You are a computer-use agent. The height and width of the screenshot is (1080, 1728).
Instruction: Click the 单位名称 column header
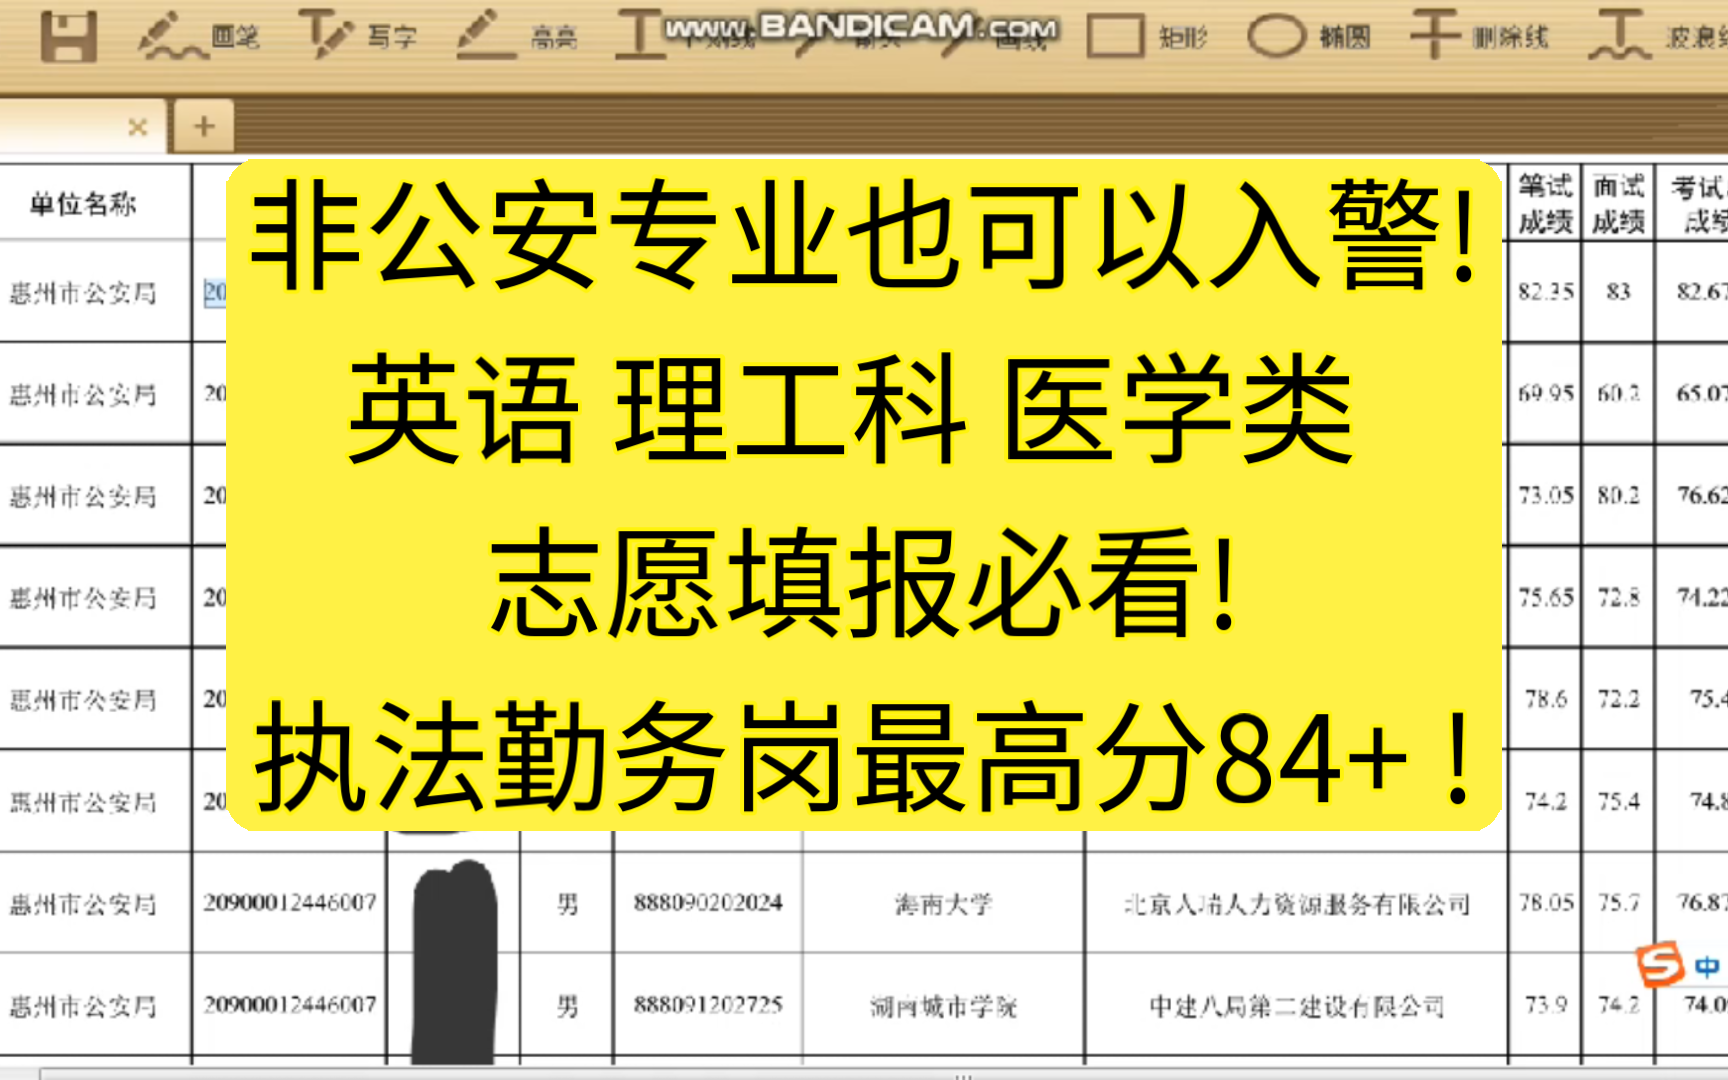point(83,205)
